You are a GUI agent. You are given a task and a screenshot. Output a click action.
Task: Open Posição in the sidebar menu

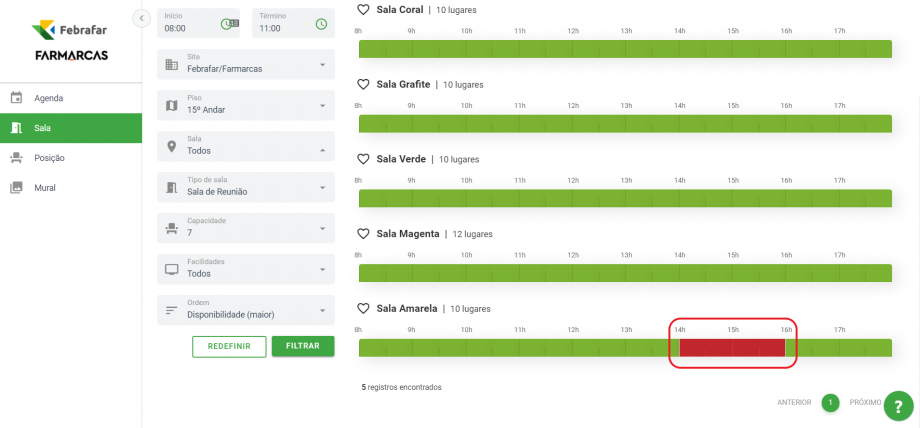50,158
